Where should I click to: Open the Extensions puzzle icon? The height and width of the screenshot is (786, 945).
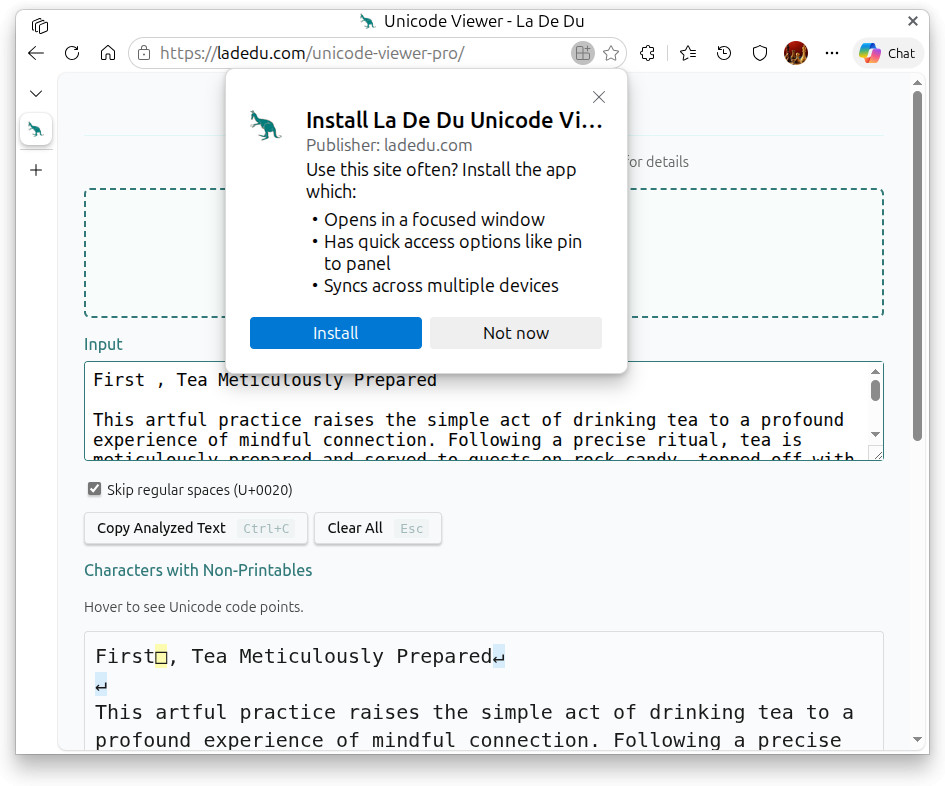click(x=647, y=53)
